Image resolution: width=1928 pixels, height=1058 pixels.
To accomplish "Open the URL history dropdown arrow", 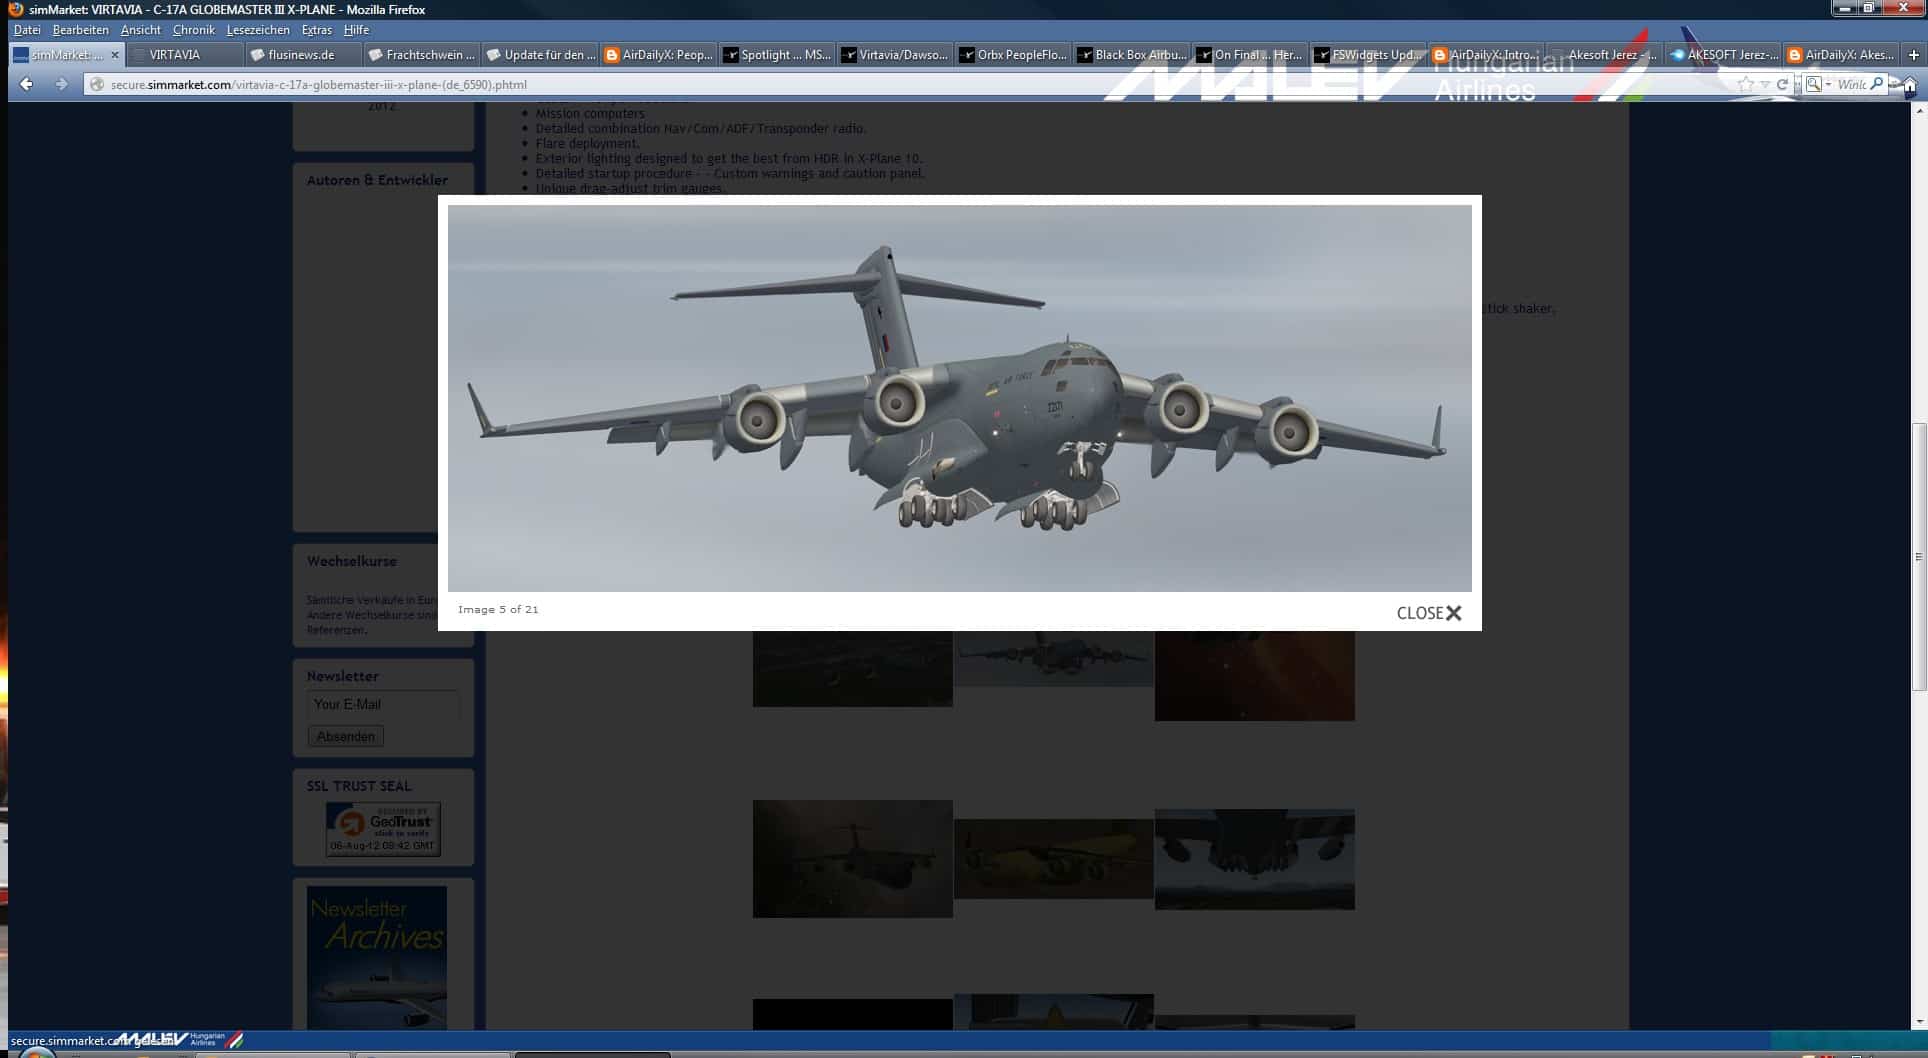I will point(1765,85).
